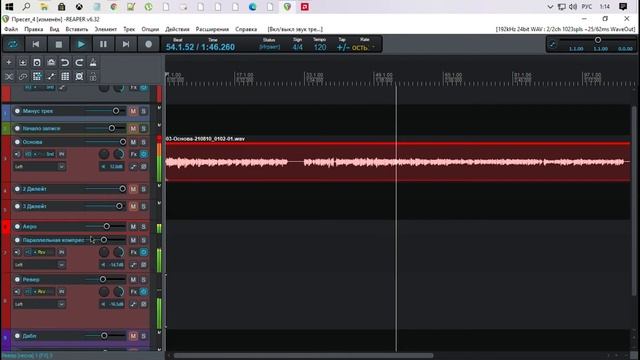
Task: Open the Файл menu
Action: point(11,29)
